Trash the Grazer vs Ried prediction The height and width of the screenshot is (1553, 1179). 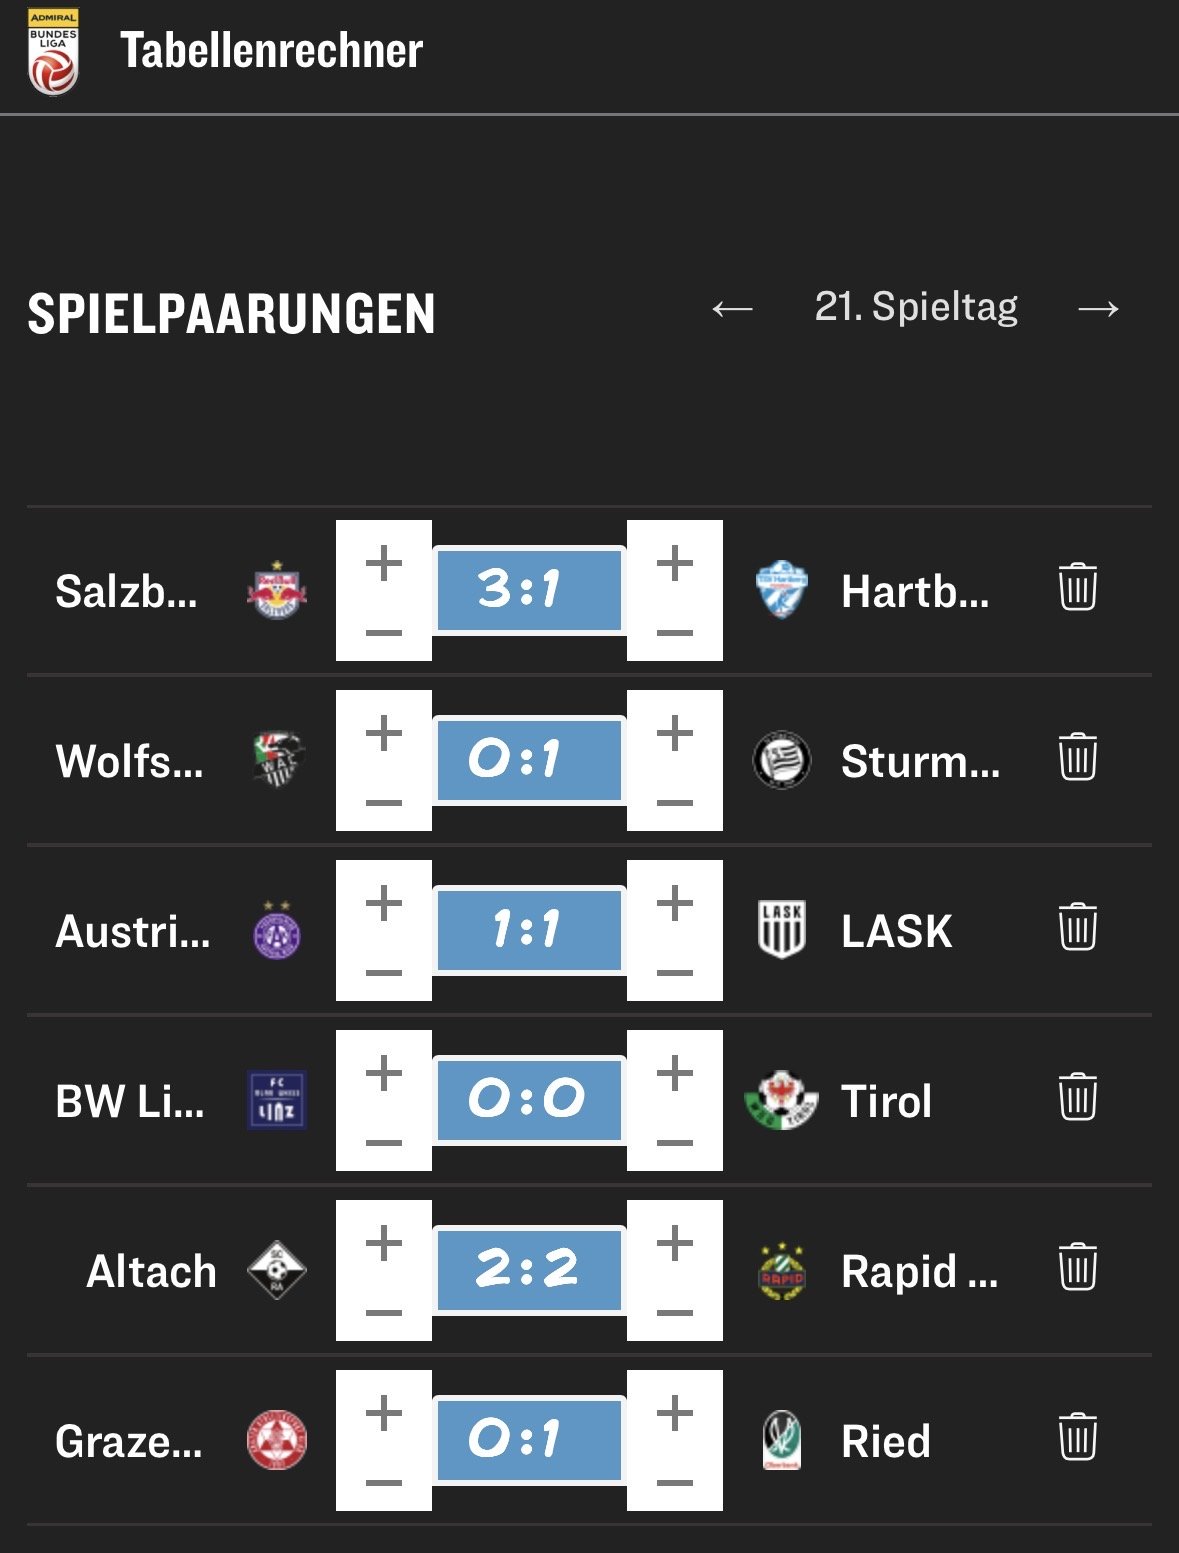[x=1077, y=1437]
